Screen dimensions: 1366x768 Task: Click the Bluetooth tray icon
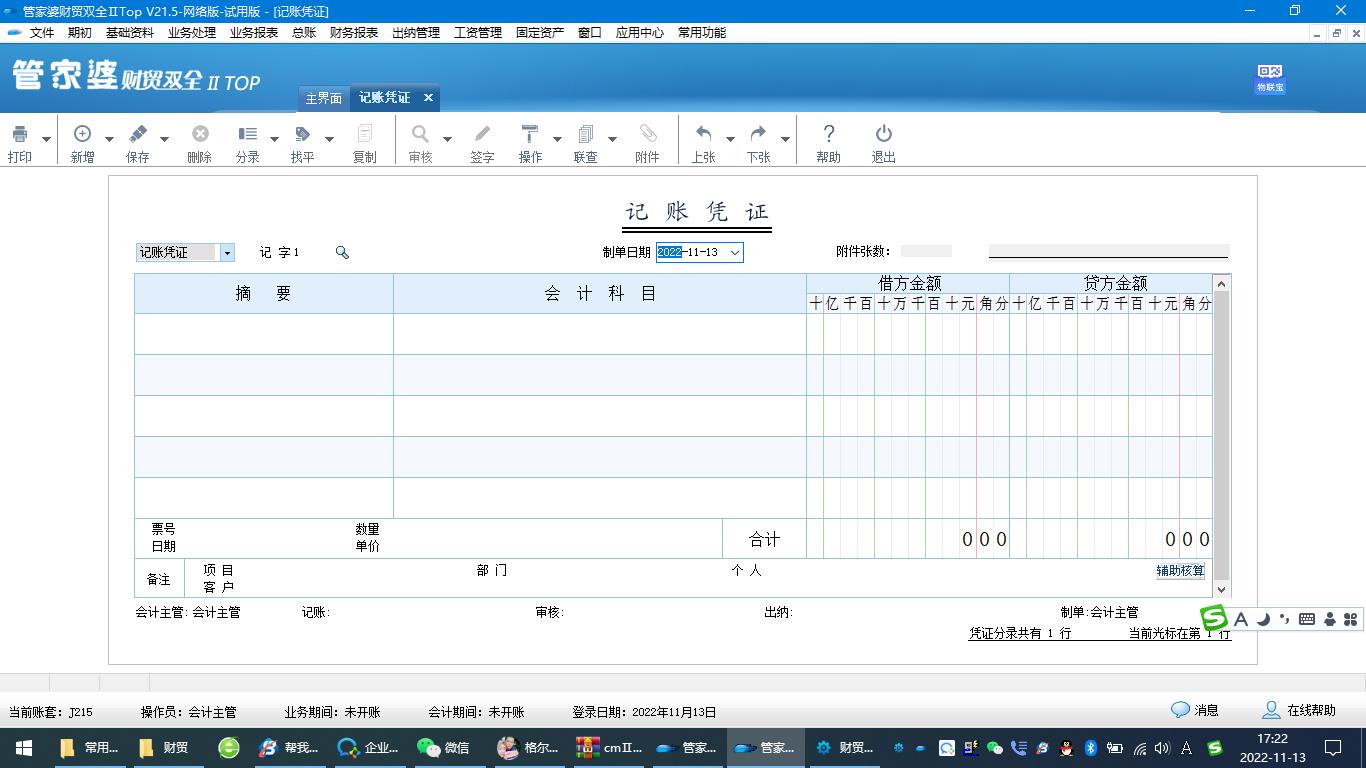[x=1091, y=747]
